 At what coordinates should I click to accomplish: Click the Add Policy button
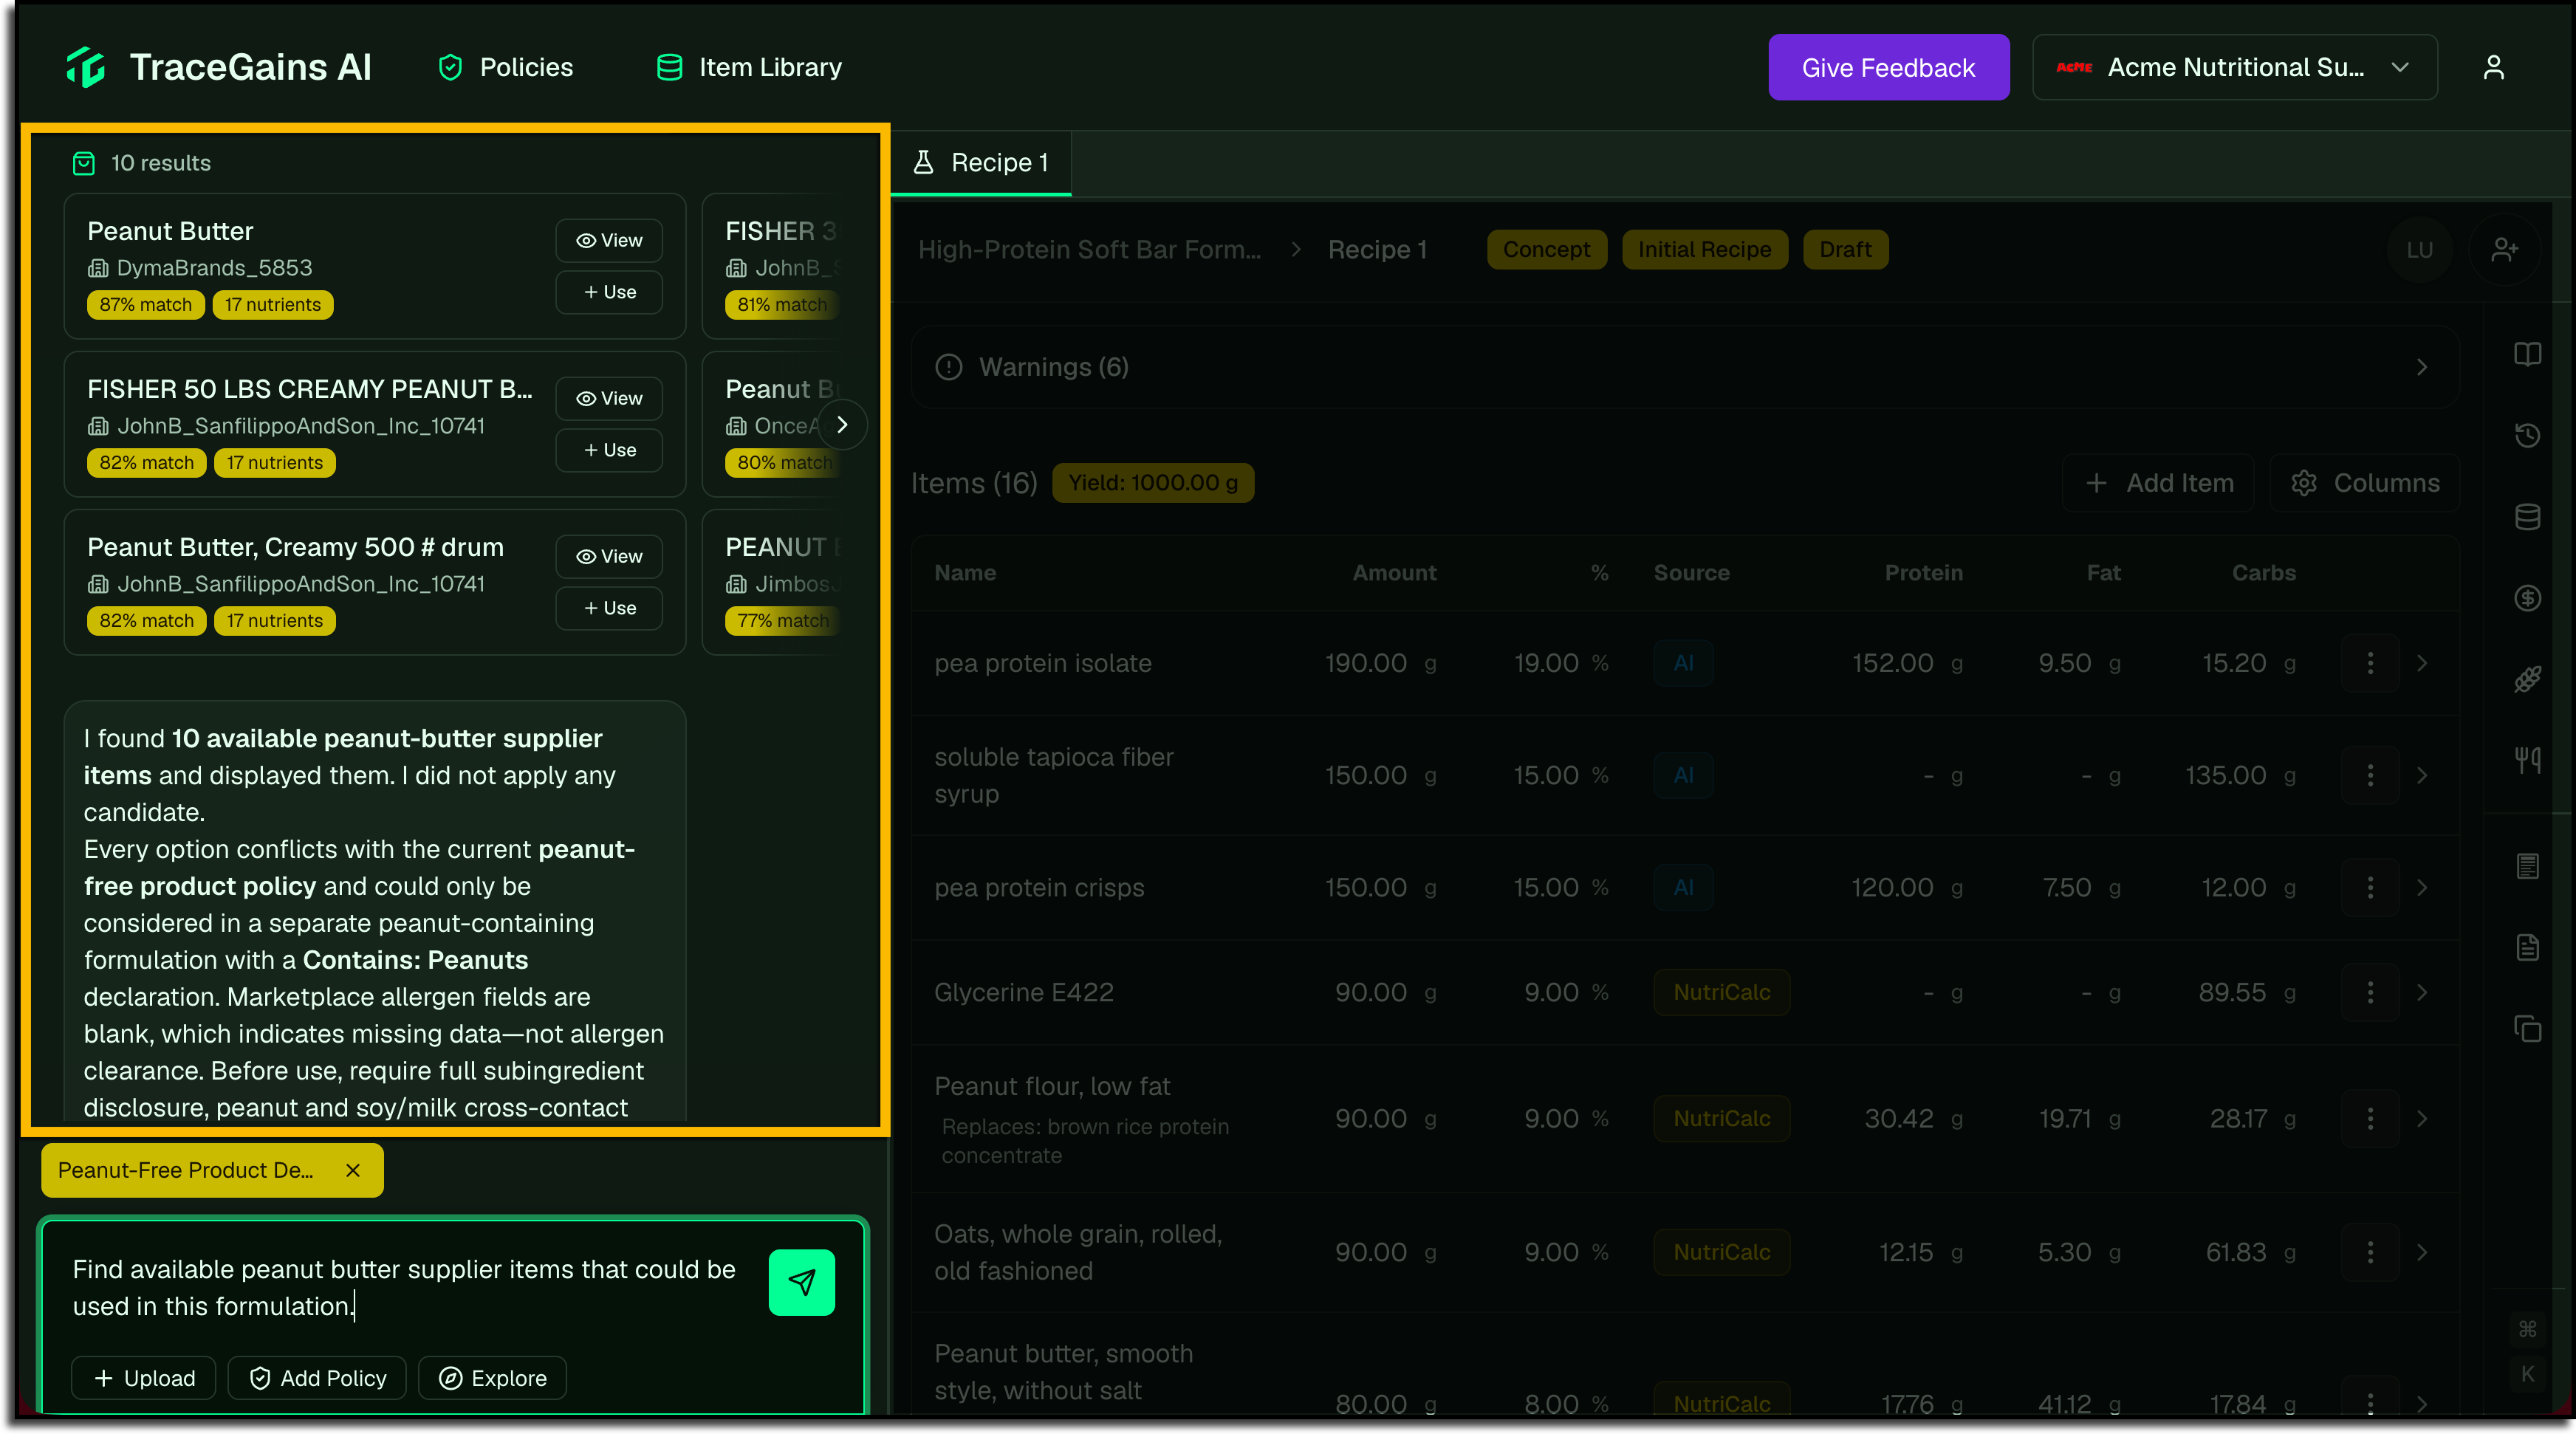[x=317, y=1378]
